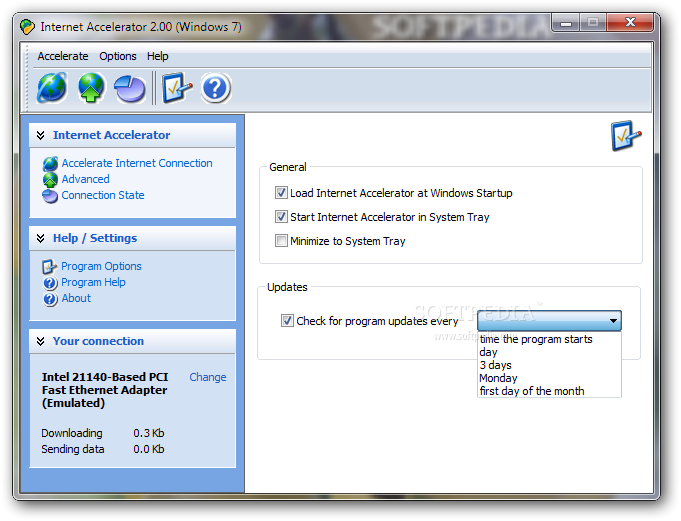Choose 'day' in update frequency list

[549, 352]
